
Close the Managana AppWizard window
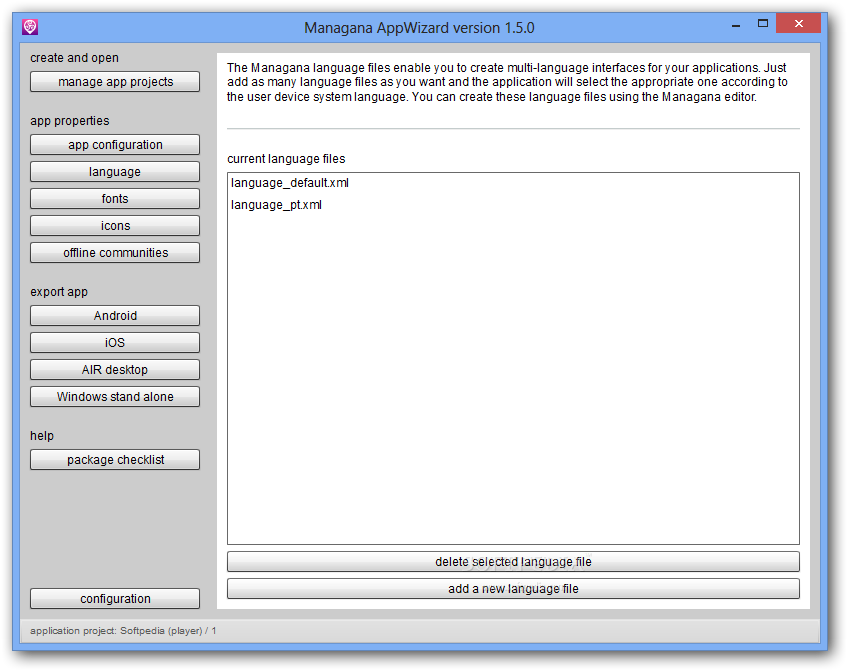point(798,24)
